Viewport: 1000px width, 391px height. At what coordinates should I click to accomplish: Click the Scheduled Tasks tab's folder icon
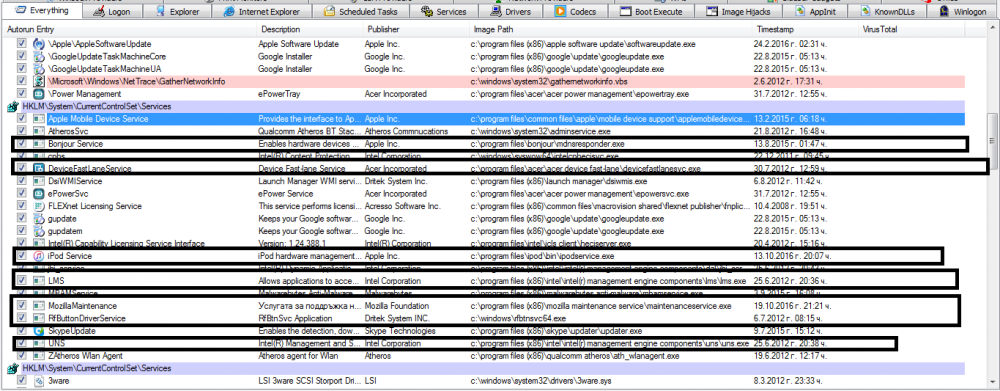click(x=329, y=11)
